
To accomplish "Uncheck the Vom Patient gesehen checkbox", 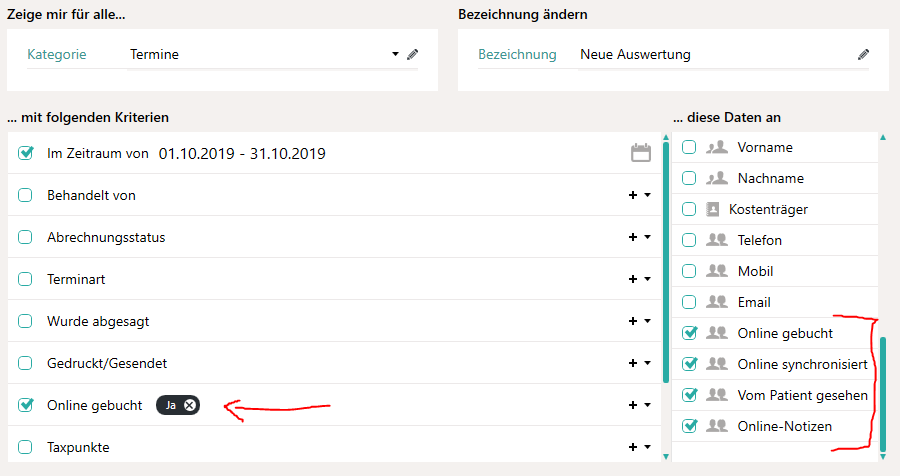I will (x=689, y=395).
